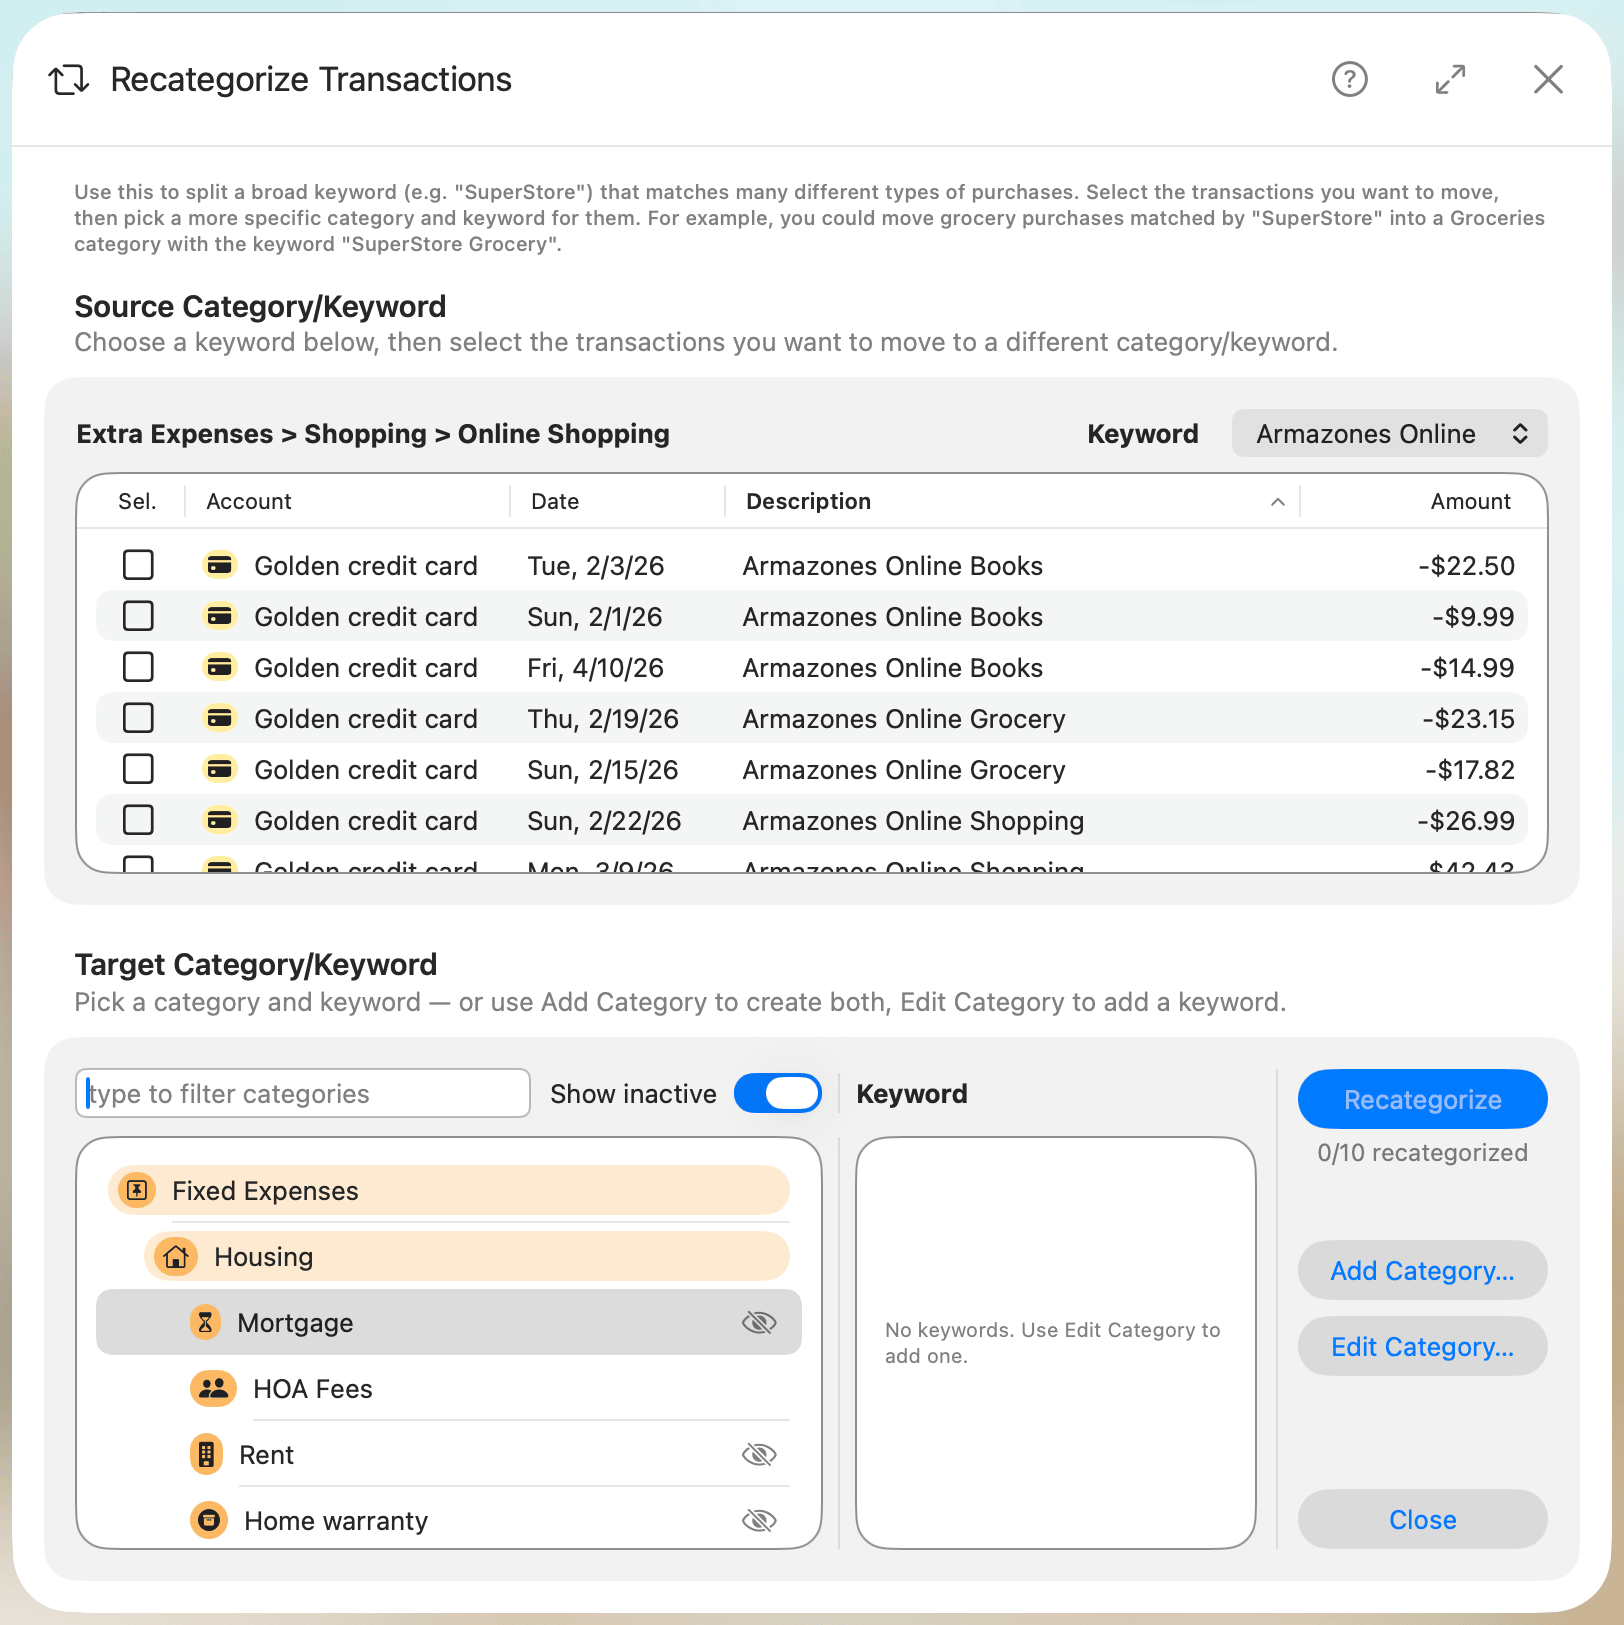The image size is (1624, 1625).
Task: Click the Recategorize button
Action: click(1422, 1099)
